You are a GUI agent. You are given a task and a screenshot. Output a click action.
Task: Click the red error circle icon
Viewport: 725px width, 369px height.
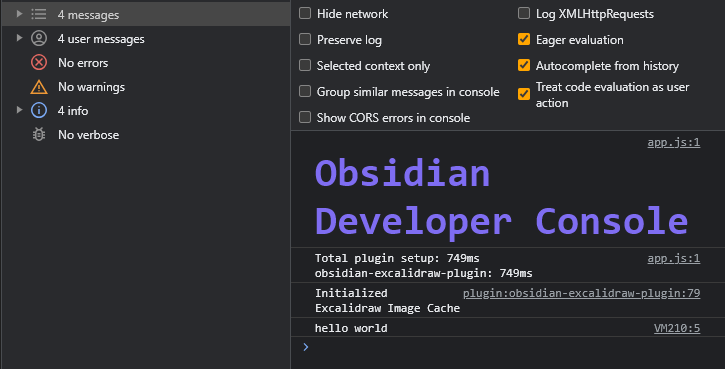(x=39, y=62)
